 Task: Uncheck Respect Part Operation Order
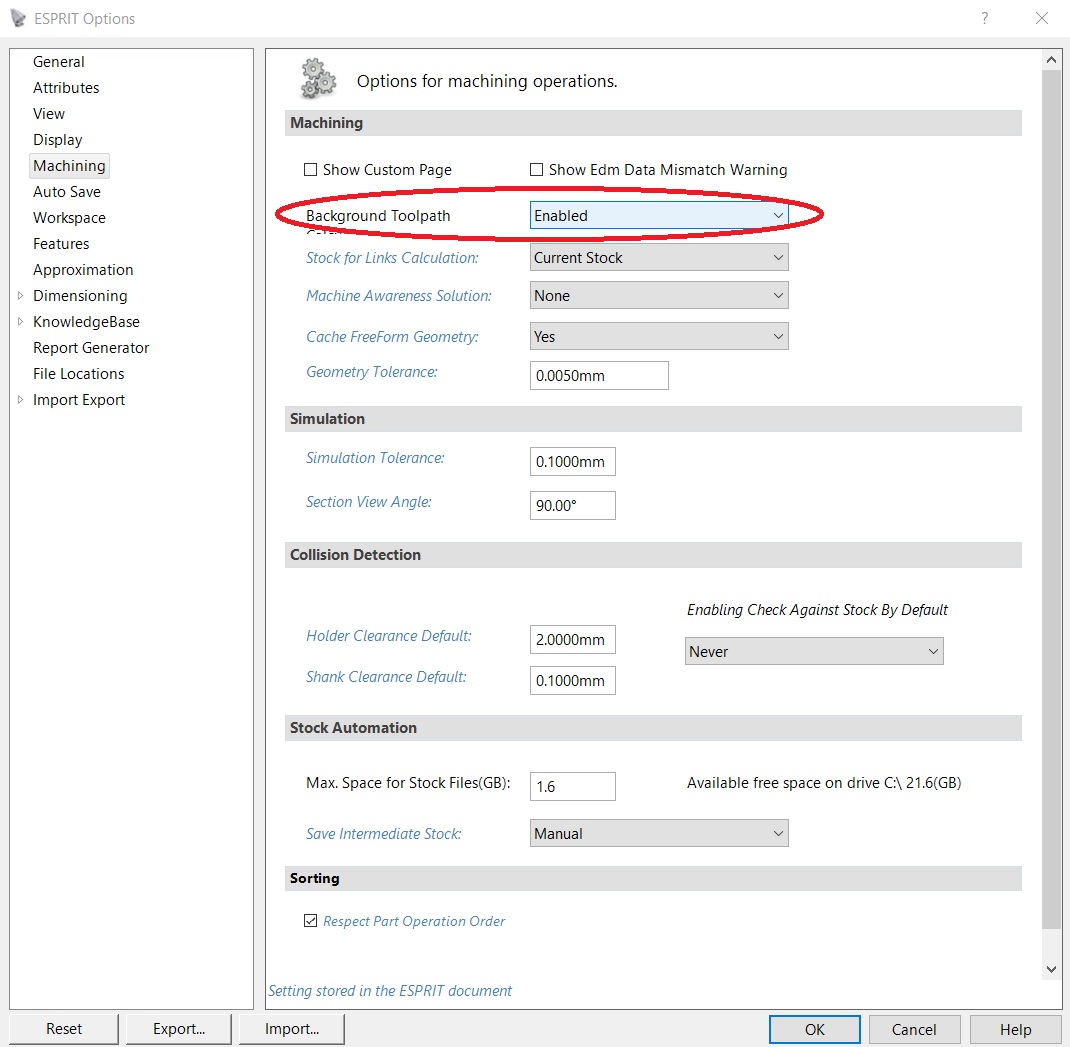click(310, 921)
